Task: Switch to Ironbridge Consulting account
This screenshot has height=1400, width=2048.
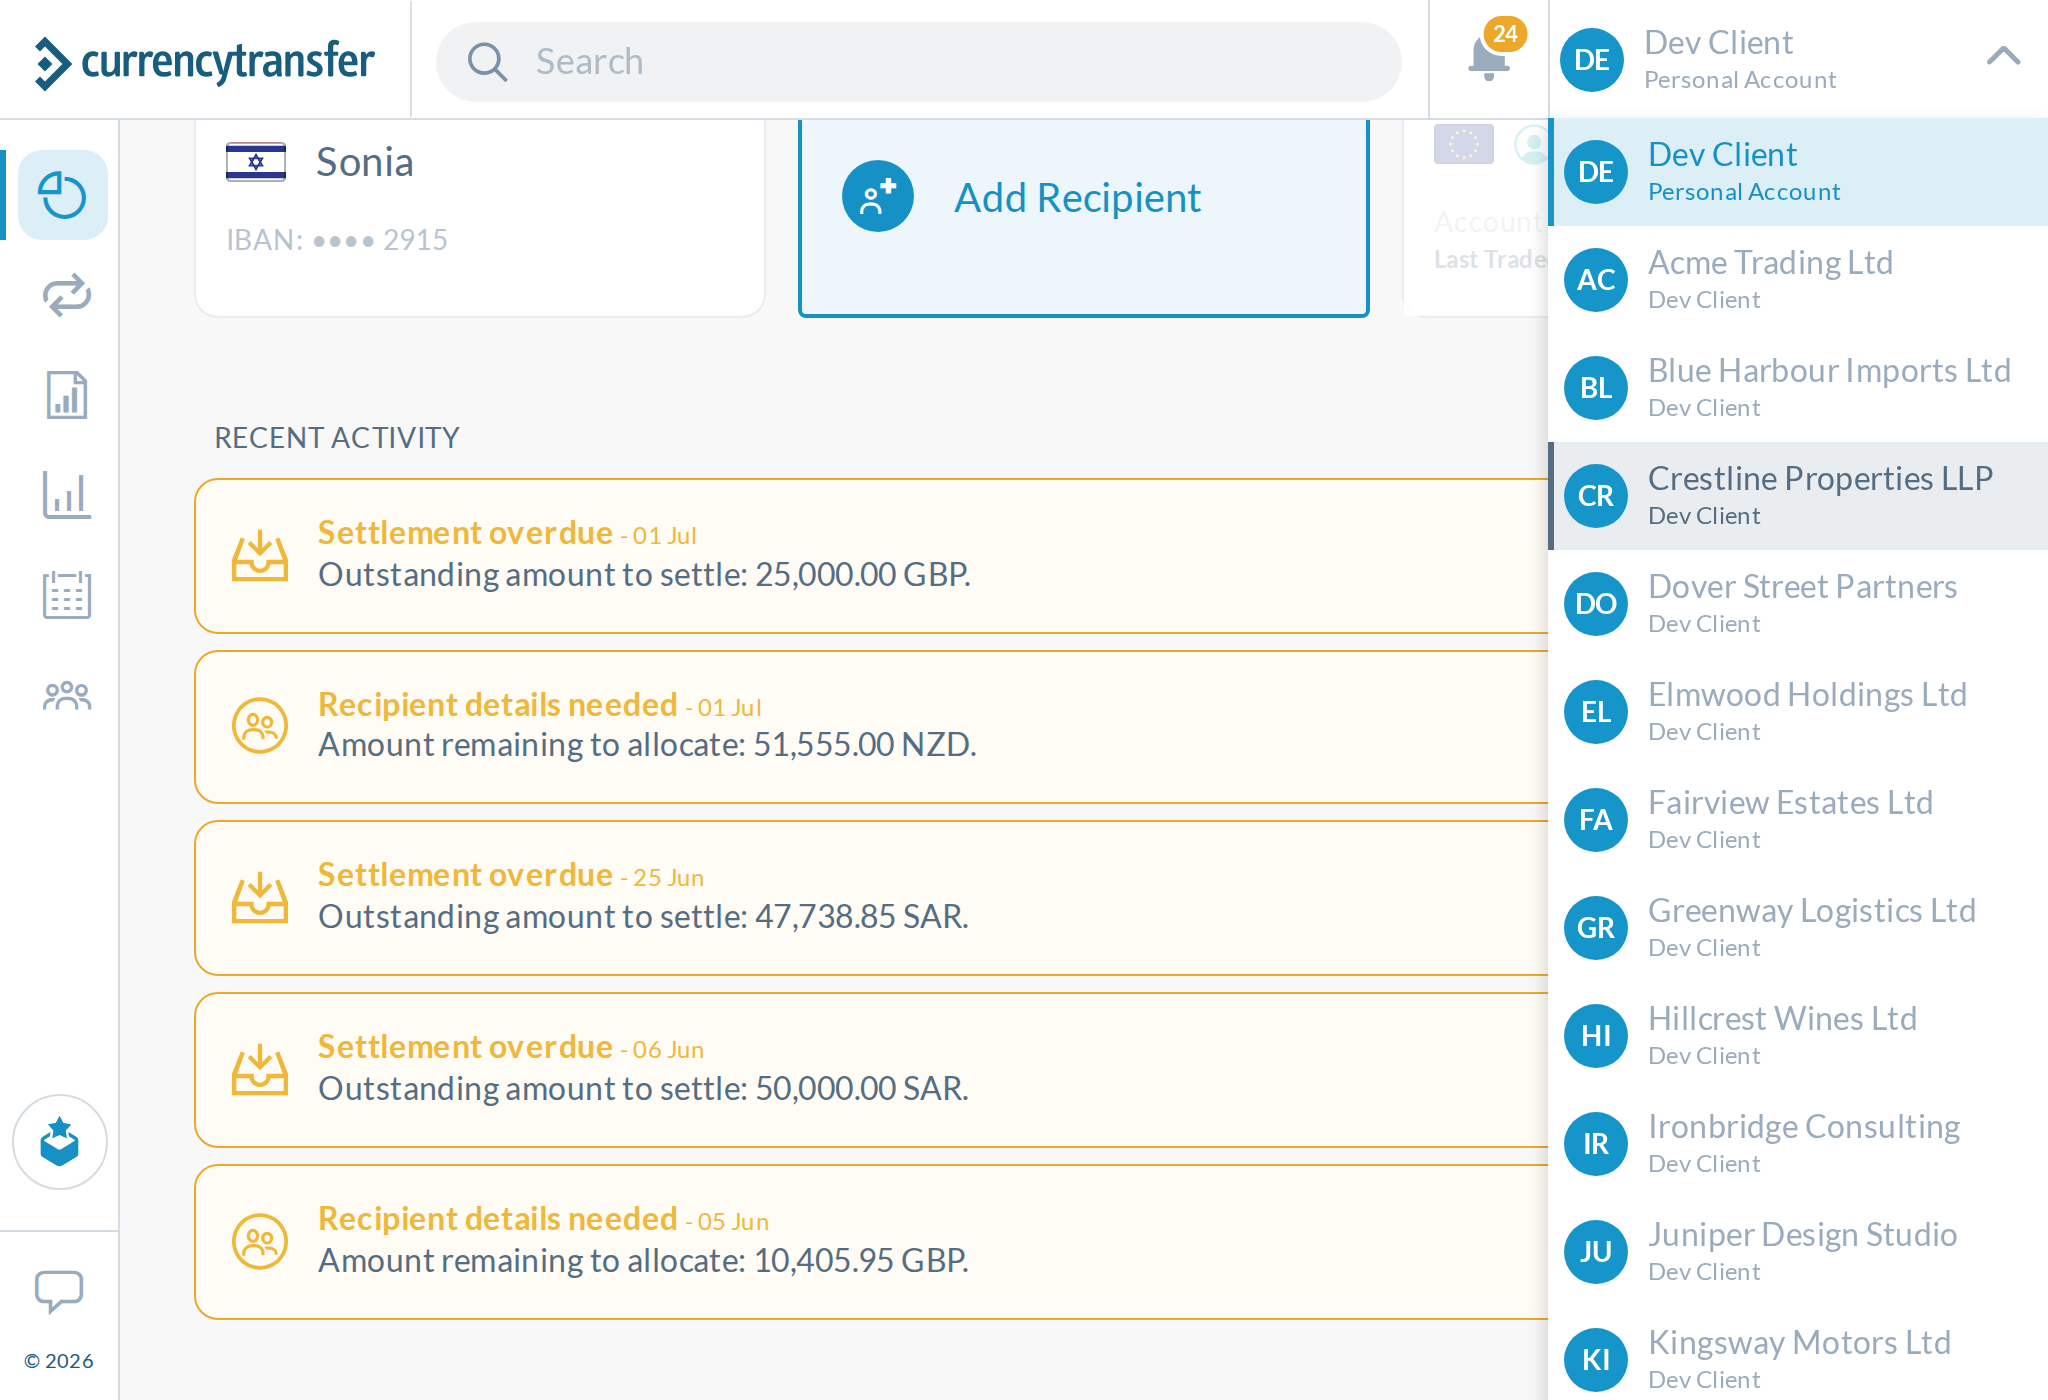Action: coord(1798,1144)
